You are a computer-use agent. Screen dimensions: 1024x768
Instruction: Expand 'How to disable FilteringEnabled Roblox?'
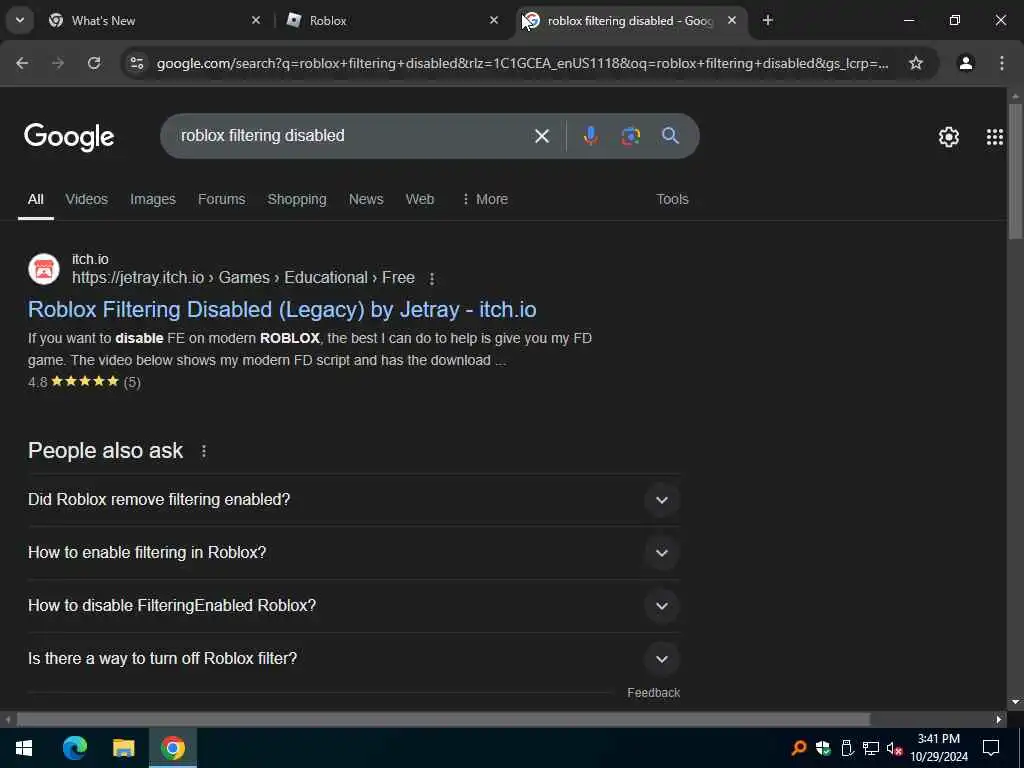354,605
